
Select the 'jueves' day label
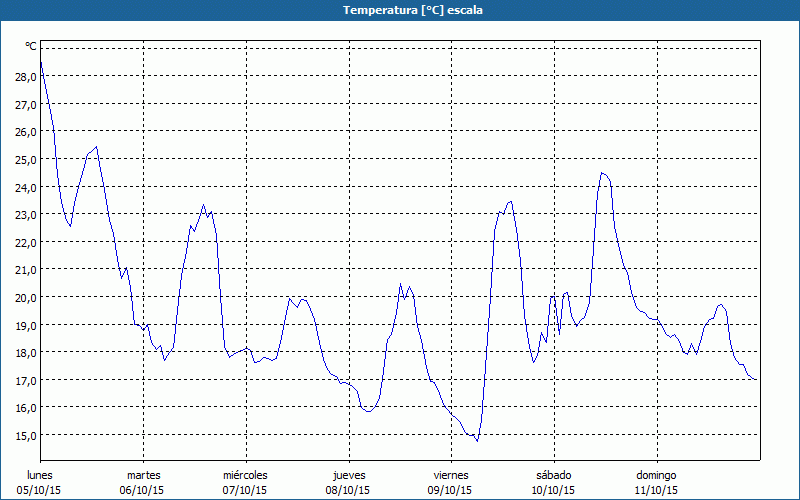(x=348, y=475)
